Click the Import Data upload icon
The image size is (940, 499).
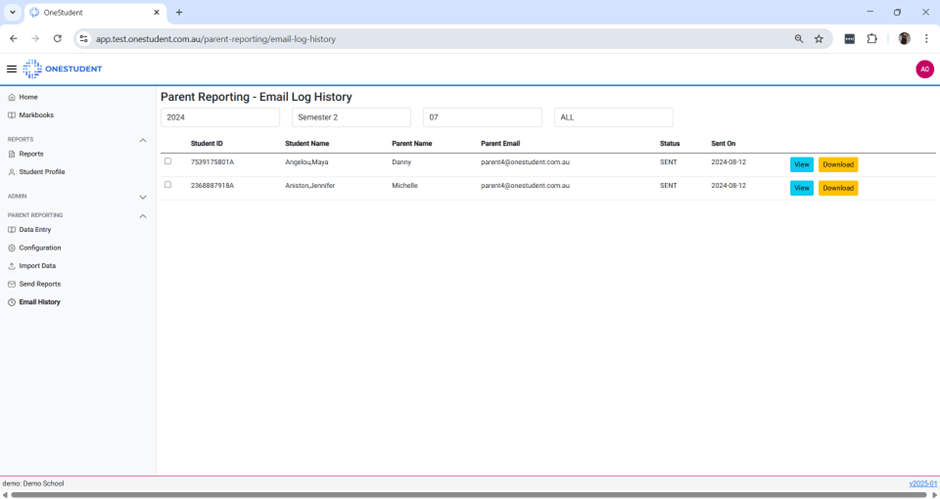(x=12, y=266)
